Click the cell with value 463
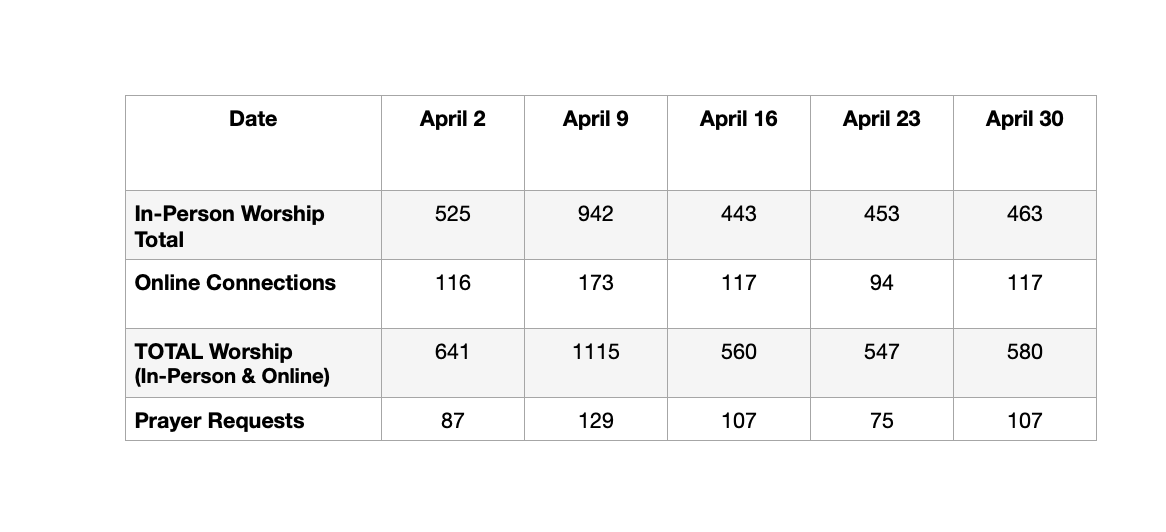Screen dimensions: 1166x532 (1025, 225)
